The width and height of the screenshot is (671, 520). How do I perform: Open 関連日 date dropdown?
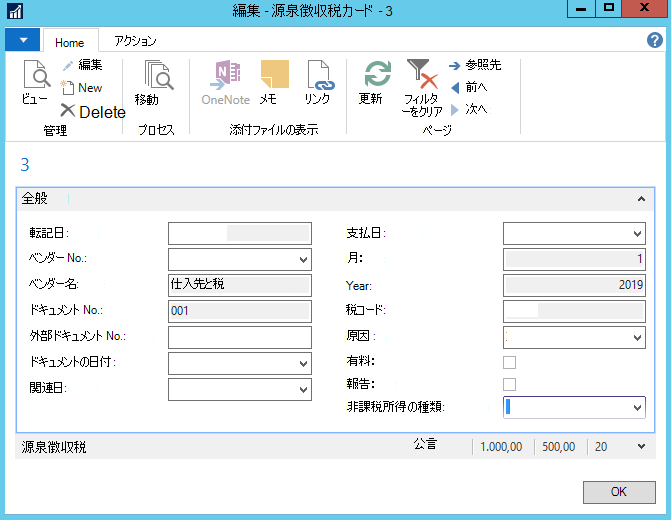pyautogui.click(x=303, y=389)
